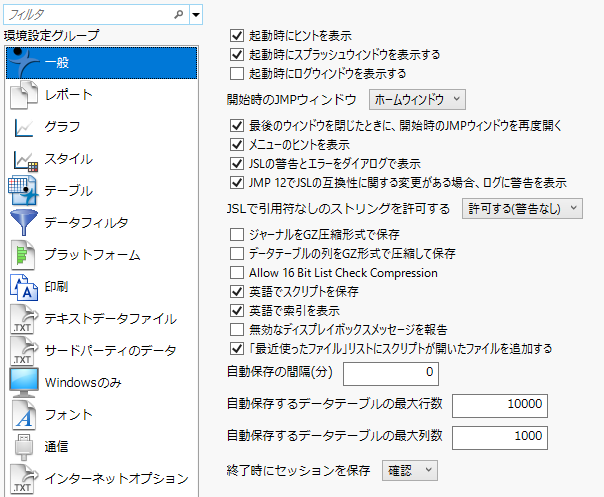Screen dimensions: 604x497
Task: Toggle 英語で索引を表示 checkbox
Action: click(237, 311)
